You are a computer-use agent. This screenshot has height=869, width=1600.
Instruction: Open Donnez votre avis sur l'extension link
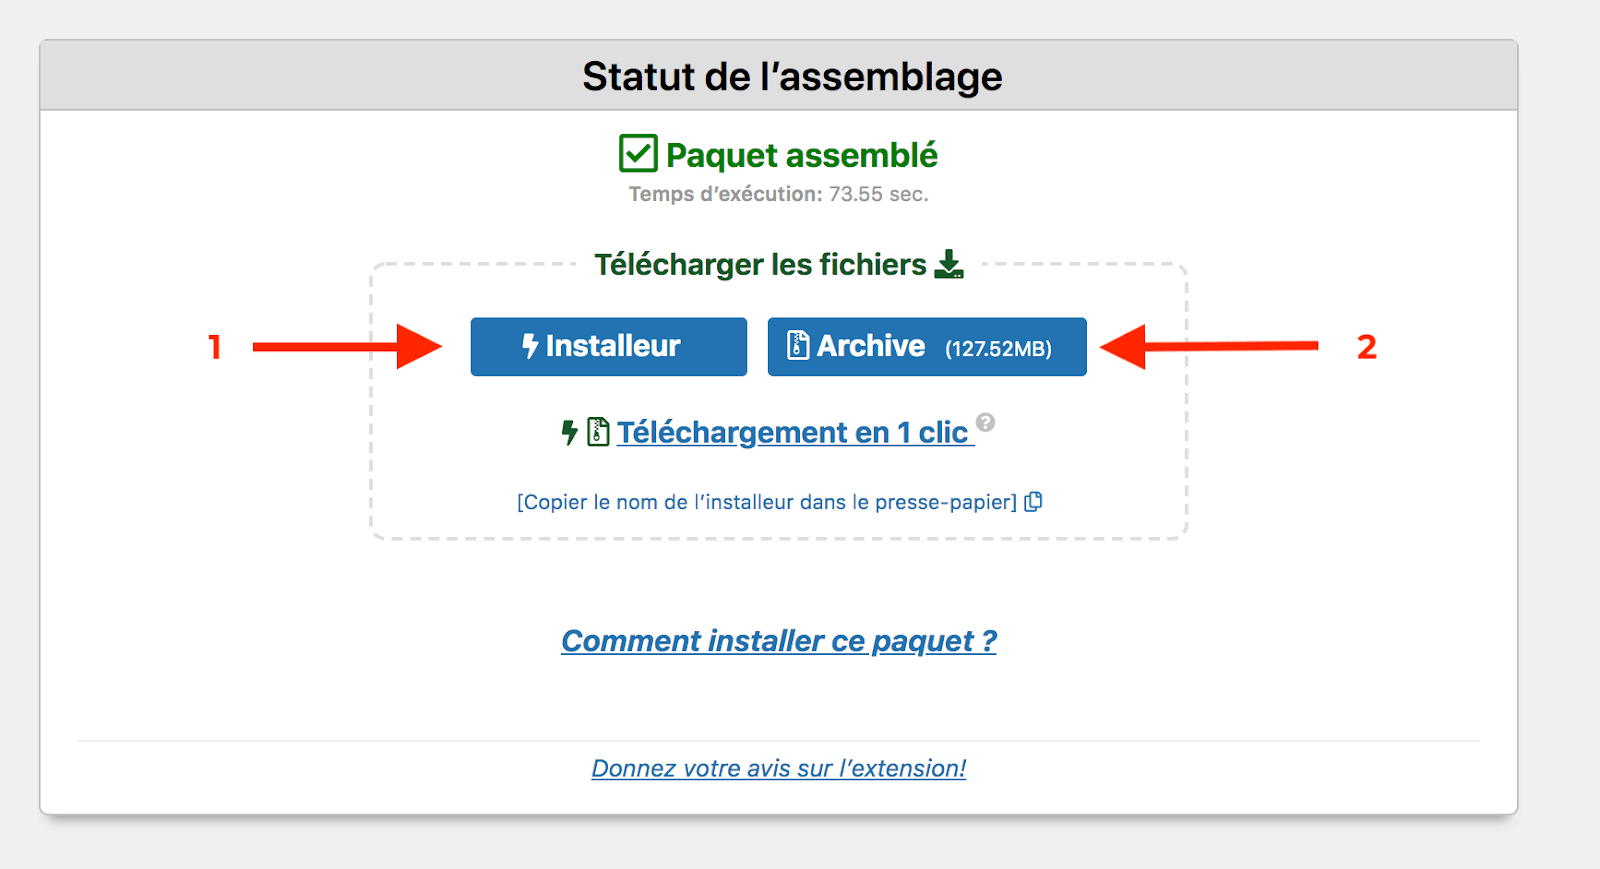(779, 768)
